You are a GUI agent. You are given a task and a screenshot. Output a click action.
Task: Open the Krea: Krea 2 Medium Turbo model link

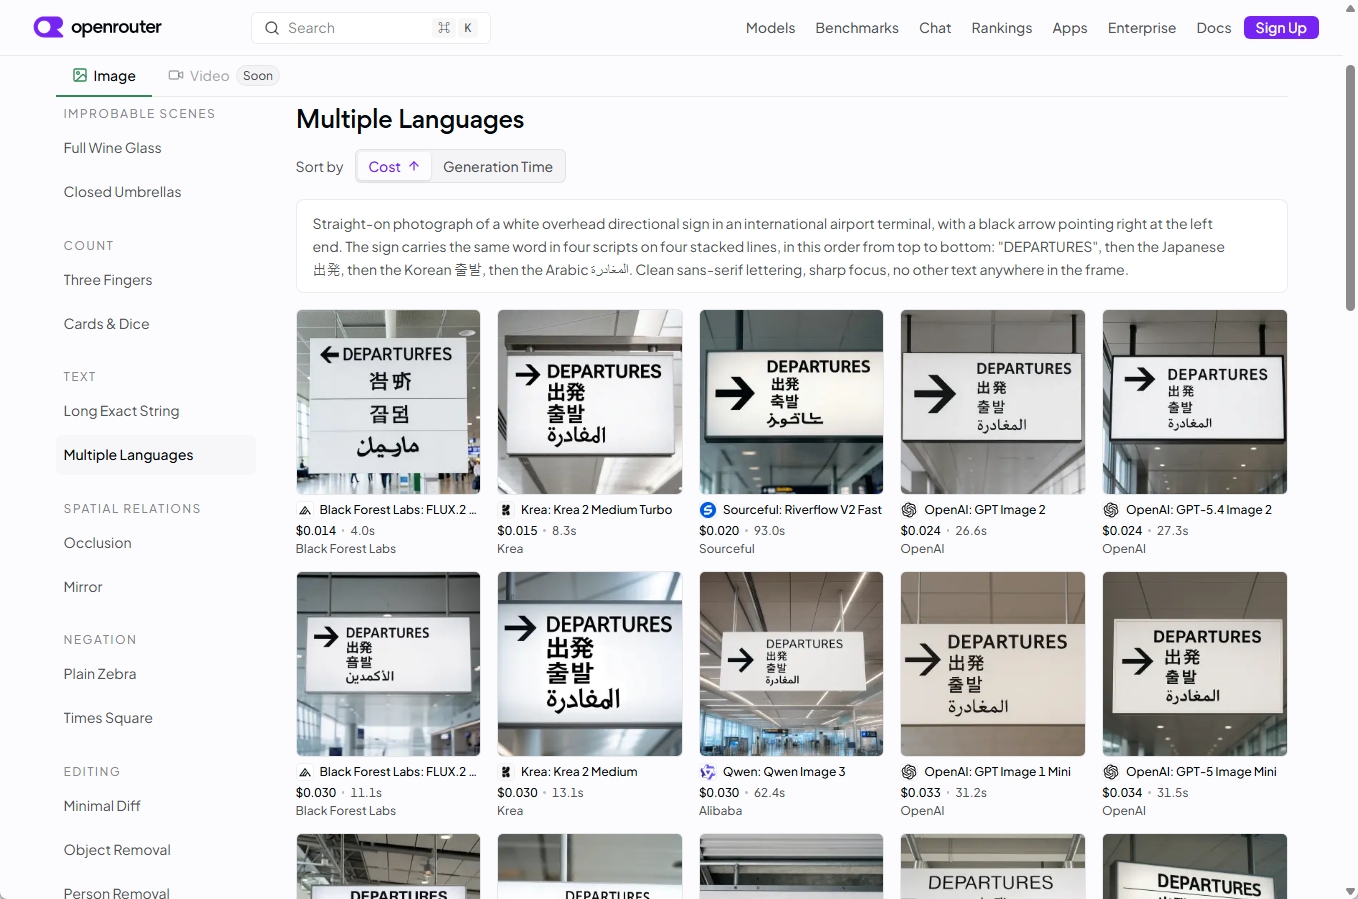click(x=596, y=510)
